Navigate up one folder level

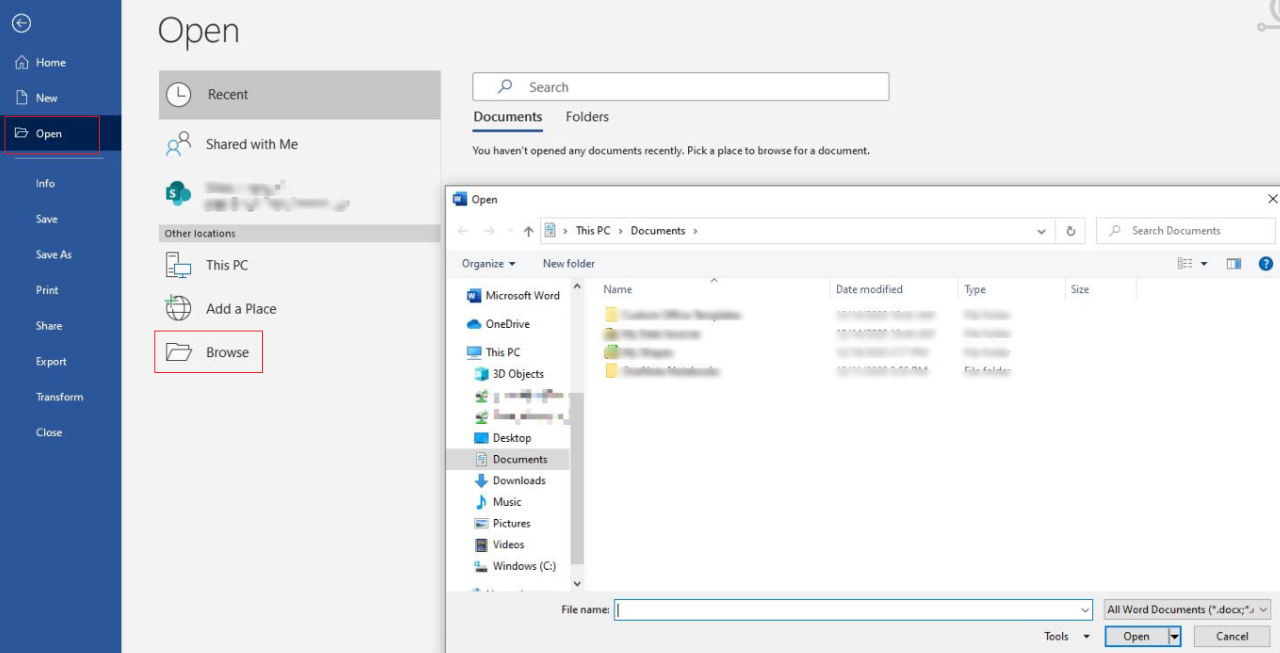coord(527,230)
